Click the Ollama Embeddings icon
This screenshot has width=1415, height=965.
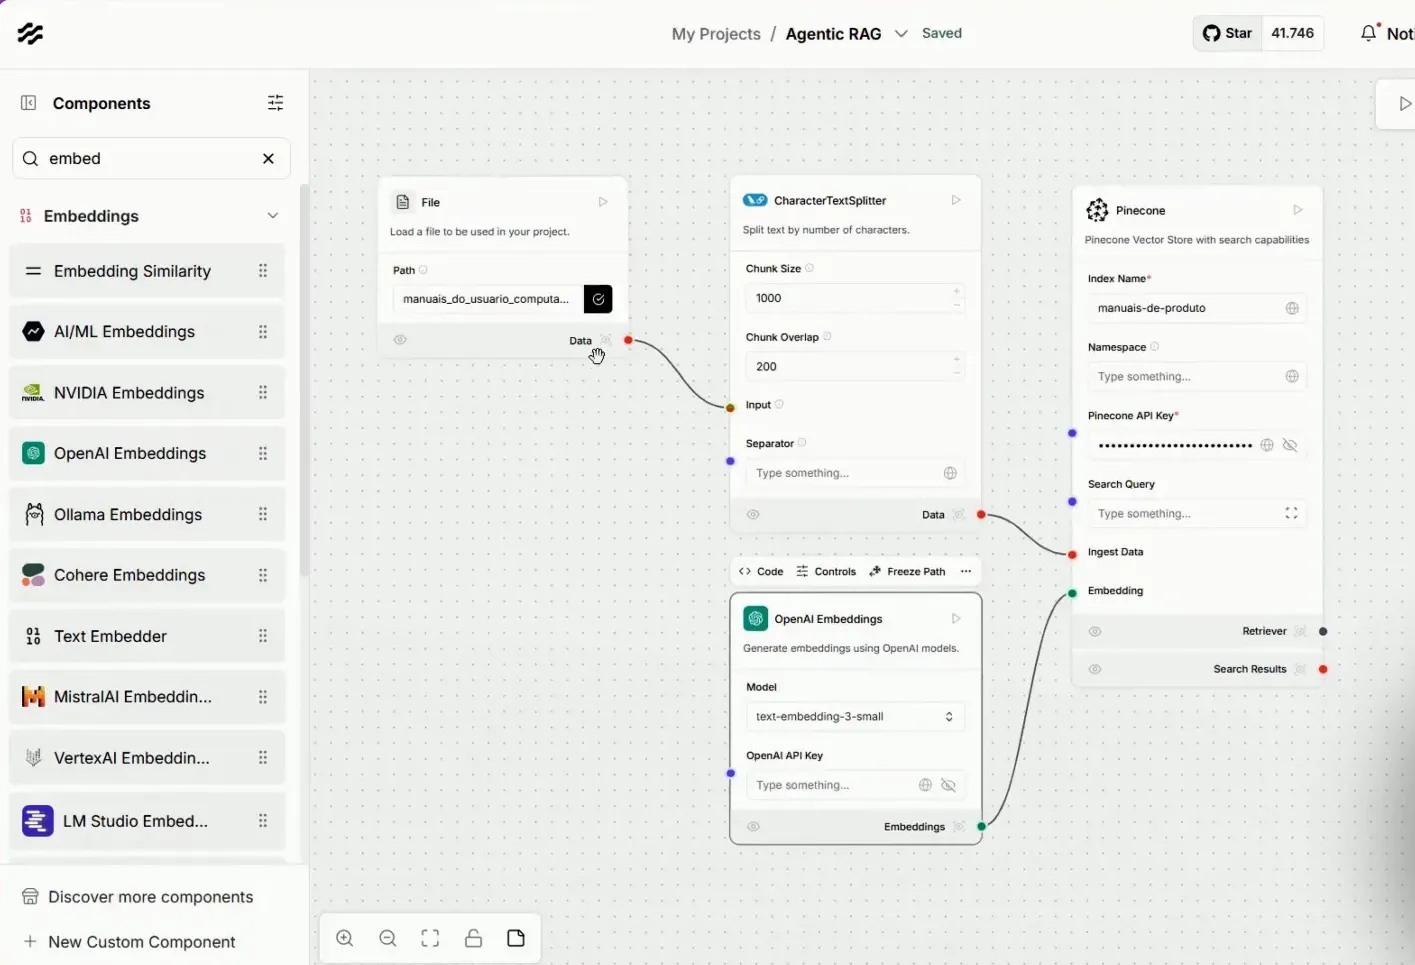[33, 515]
